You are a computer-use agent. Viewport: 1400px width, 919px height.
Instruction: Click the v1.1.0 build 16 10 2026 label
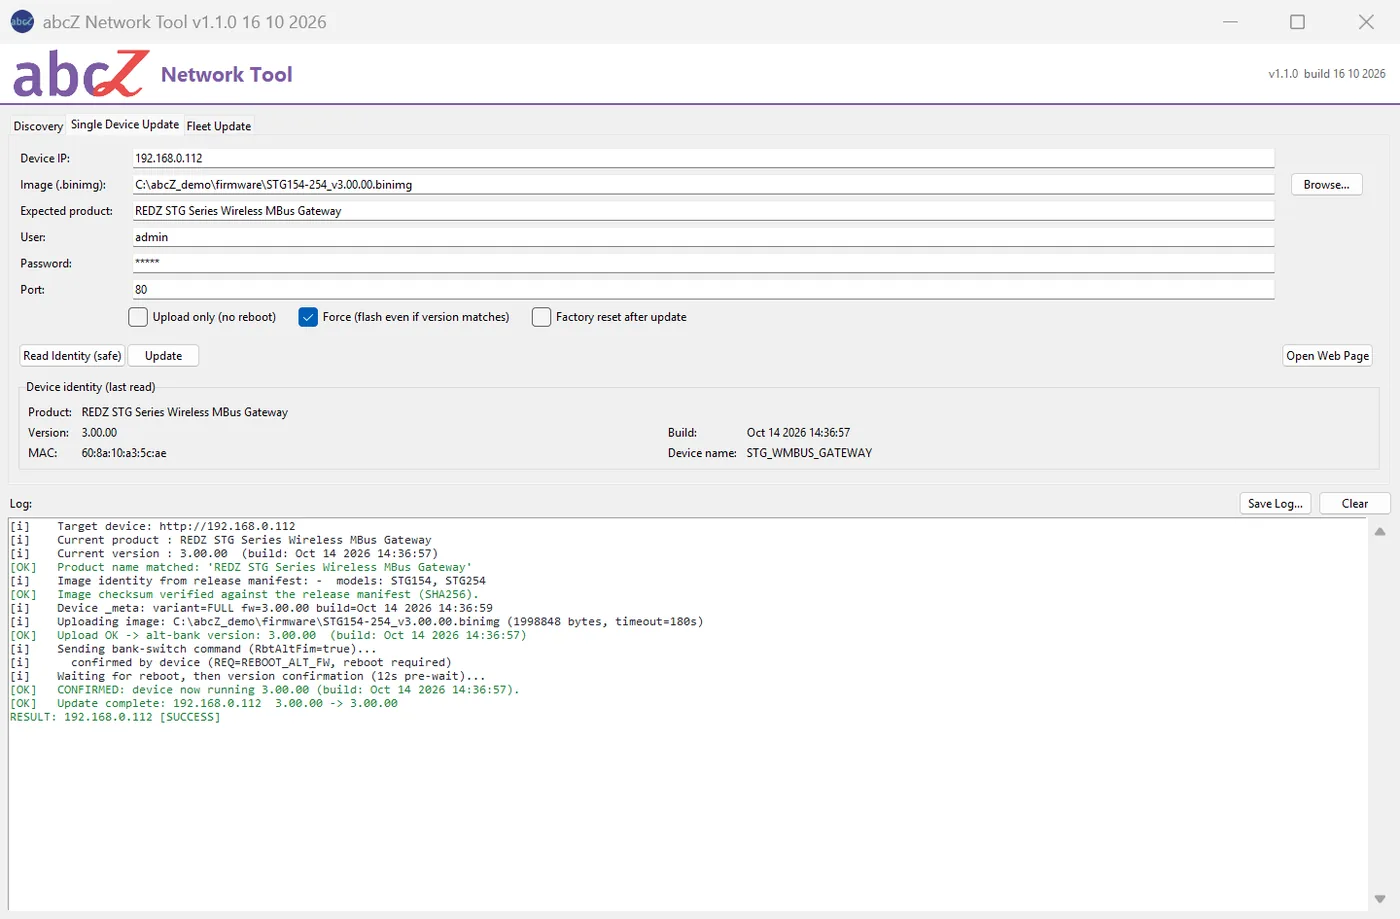click(x=1326, y=74)
